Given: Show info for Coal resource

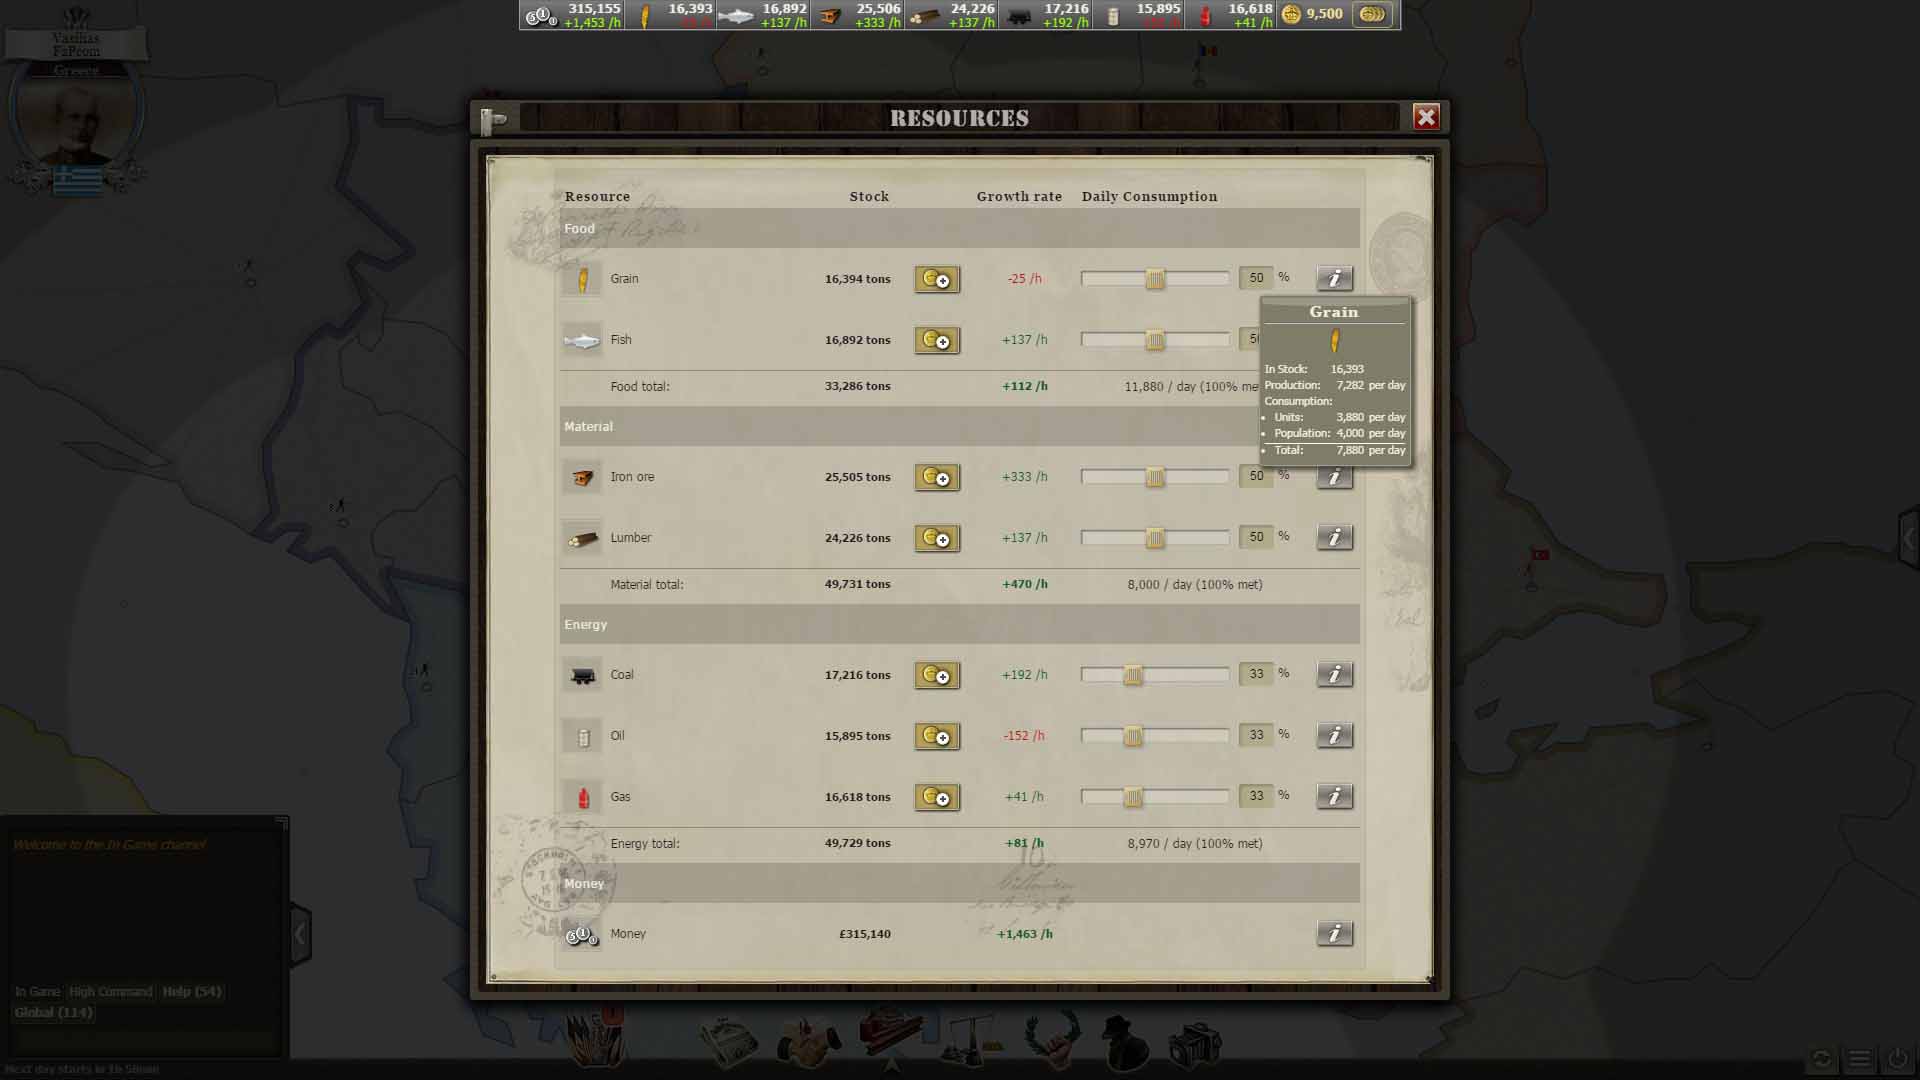Looking at the screenshot, I should click(x=1335, y=674).
